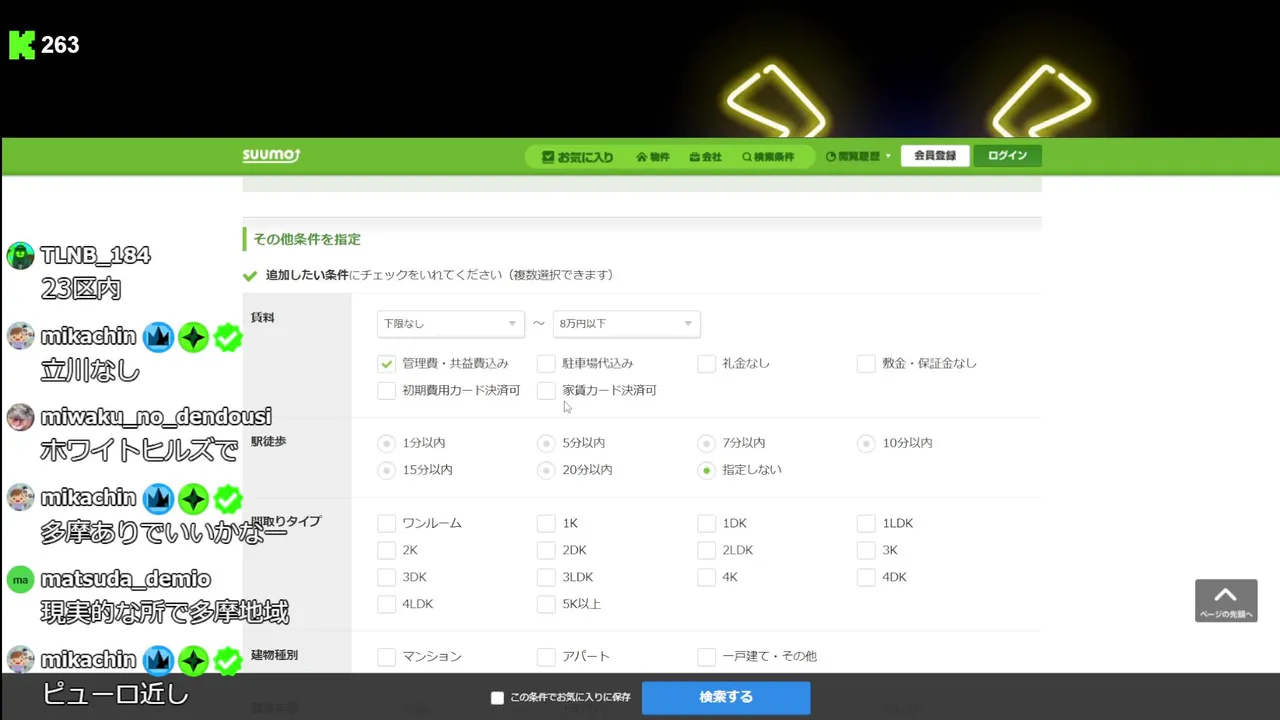Select 10分以内 walk time radio
The image size is (1280, 720).
coord(866,443)
